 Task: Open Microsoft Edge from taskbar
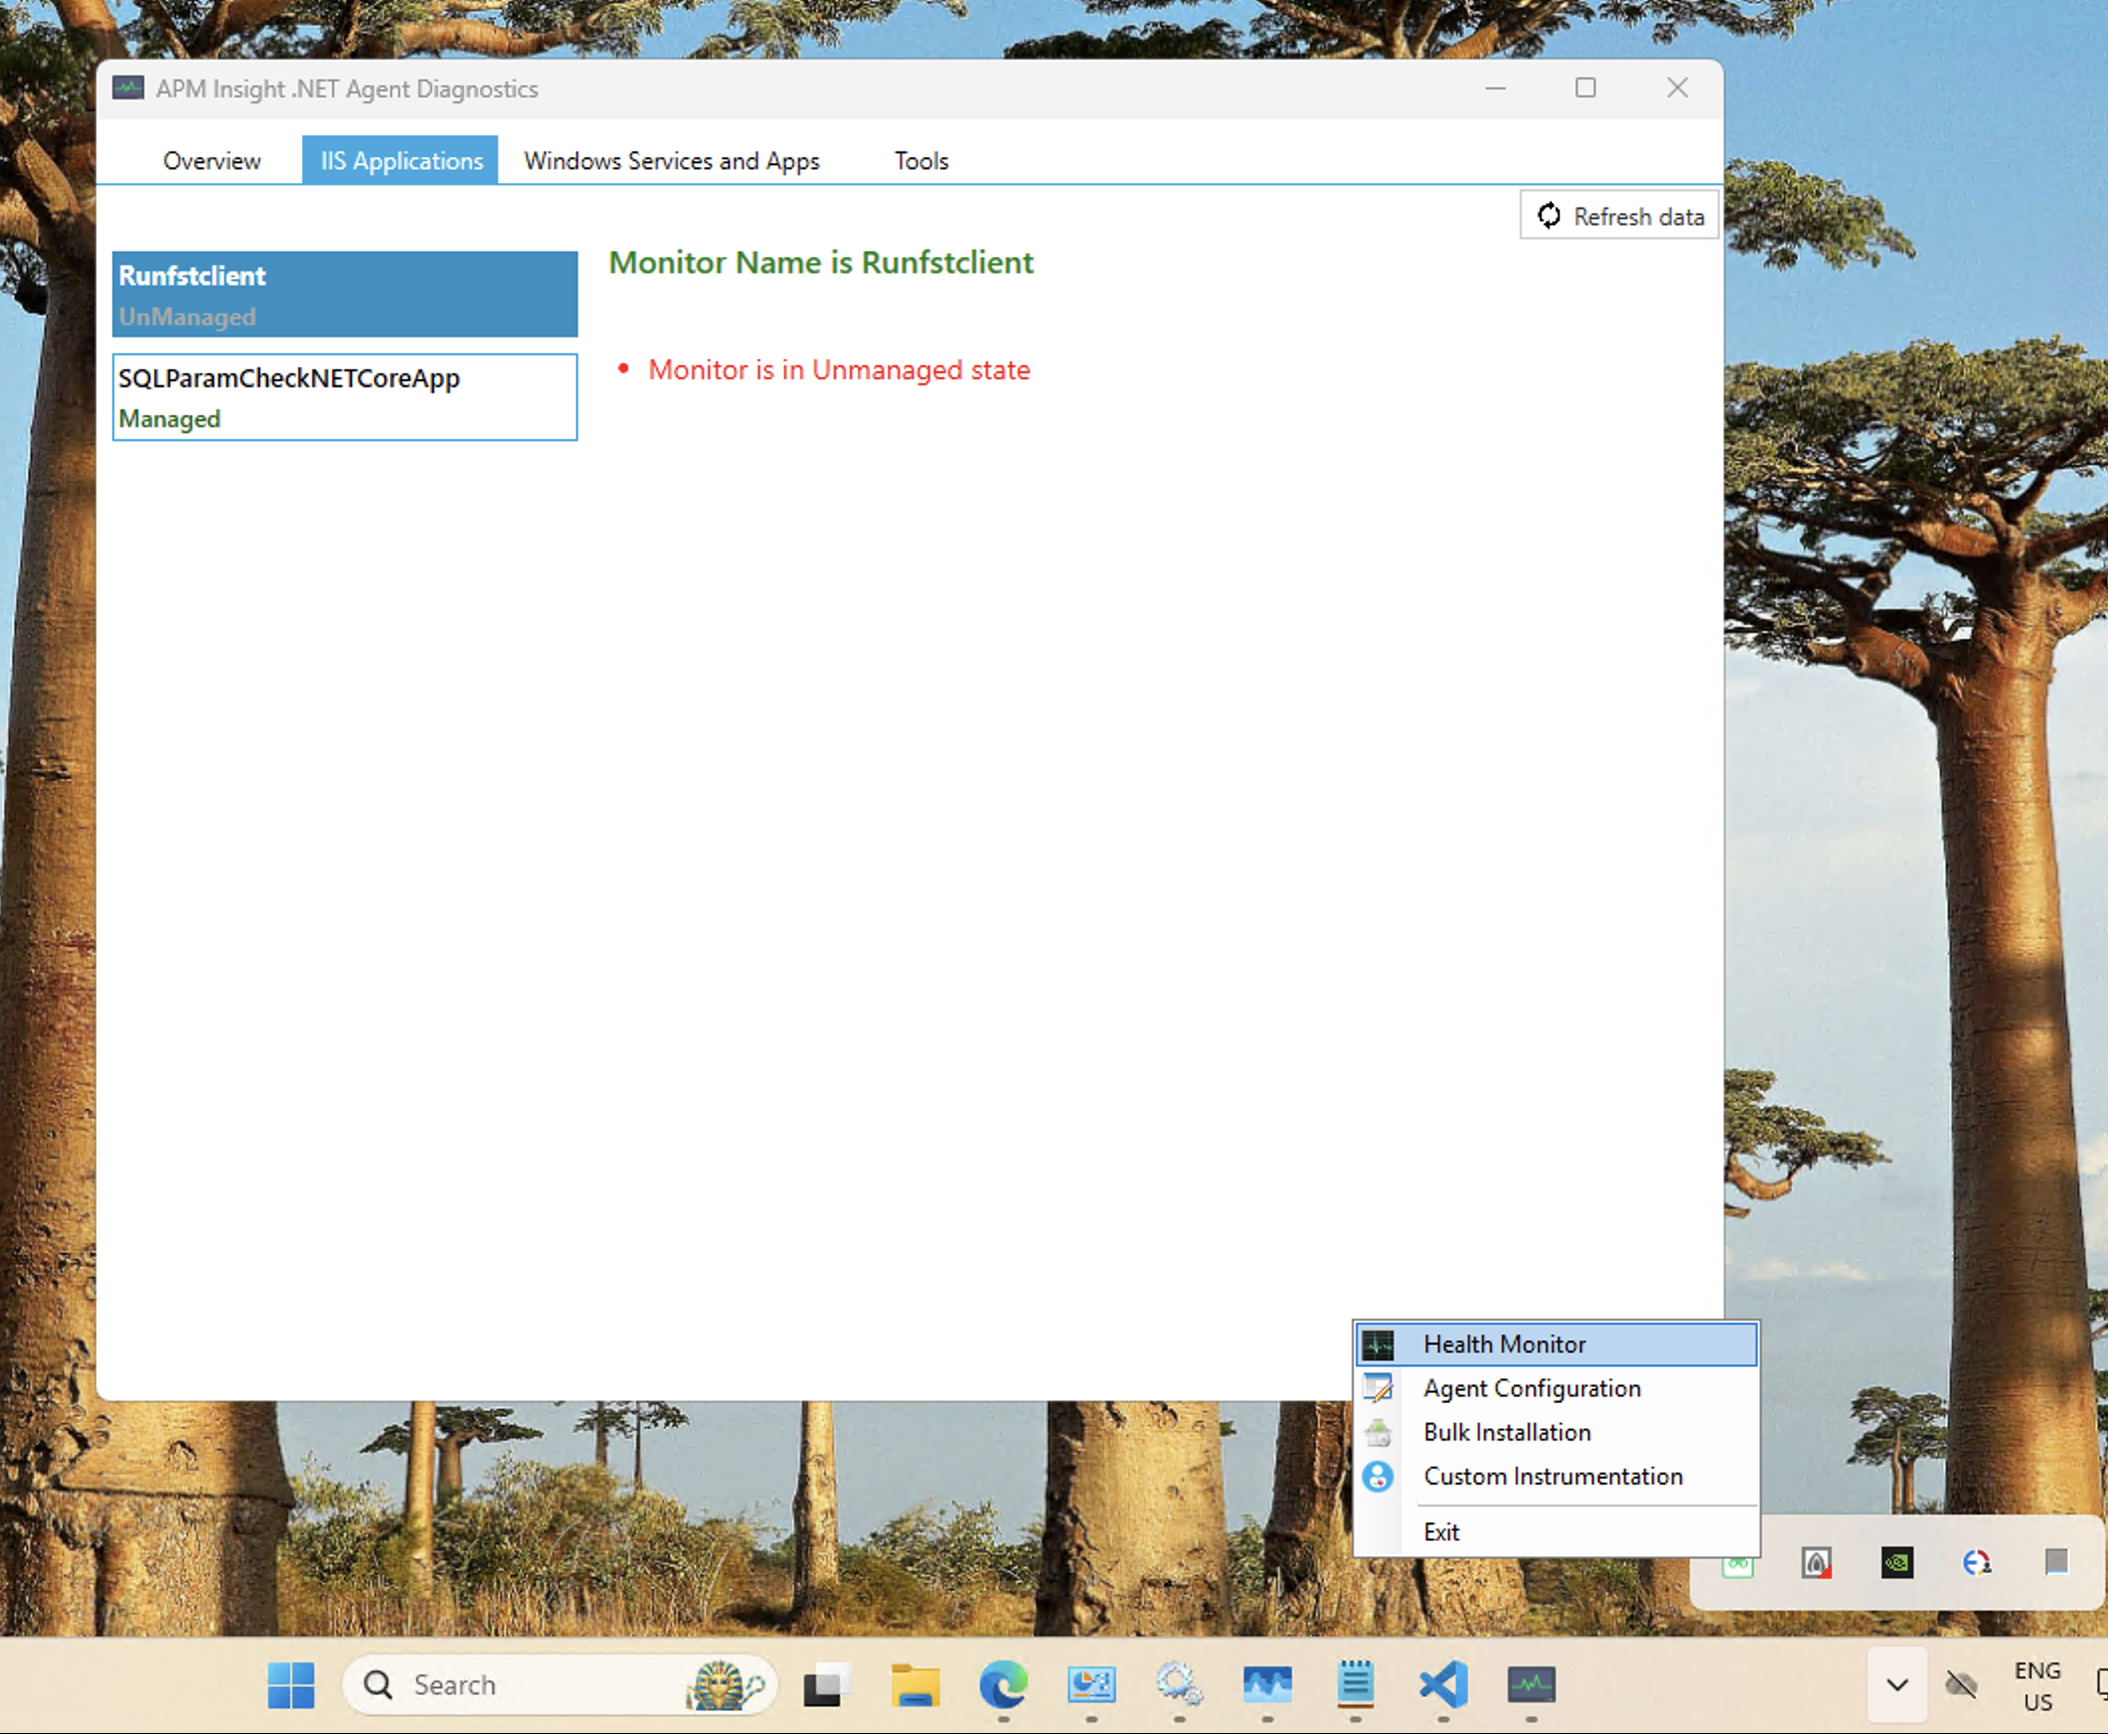1003,1685
